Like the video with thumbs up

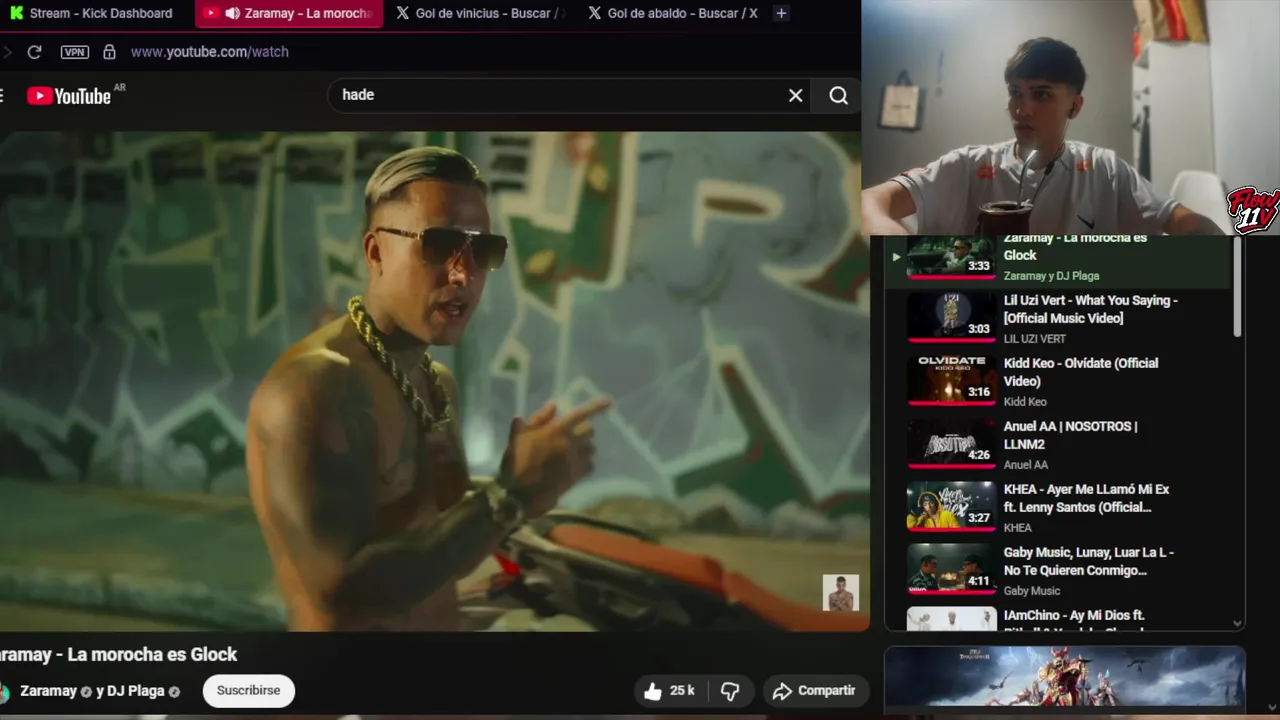pos(653,691)
